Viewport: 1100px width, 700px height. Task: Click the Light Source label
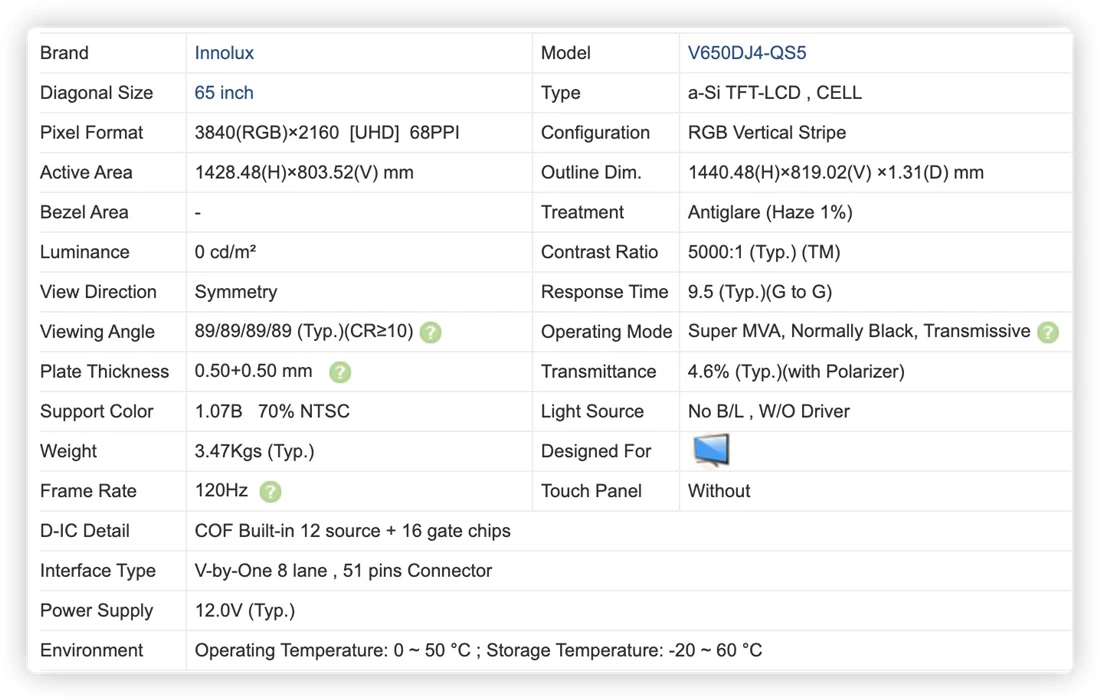[592, 411]
